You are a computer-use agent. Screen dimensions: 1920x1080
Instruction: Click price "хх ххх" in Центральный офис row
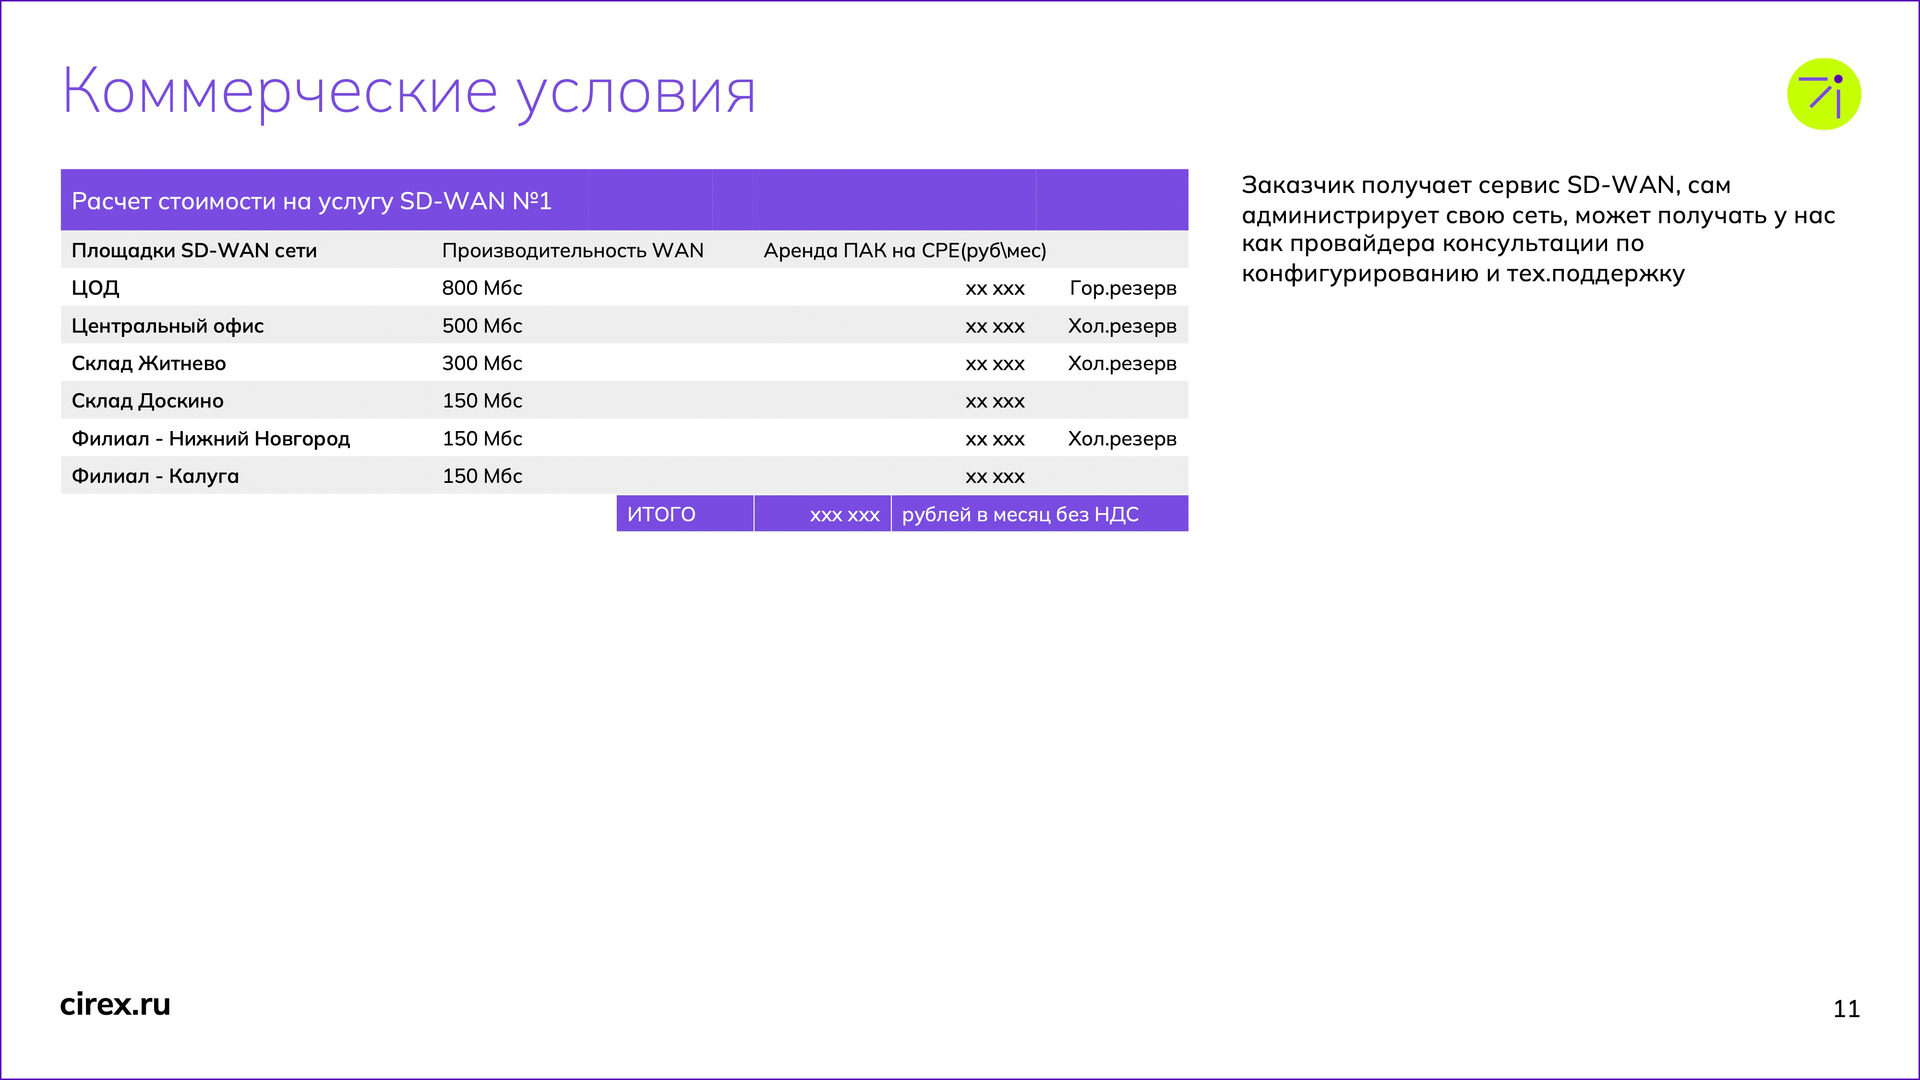pos(995,327)
